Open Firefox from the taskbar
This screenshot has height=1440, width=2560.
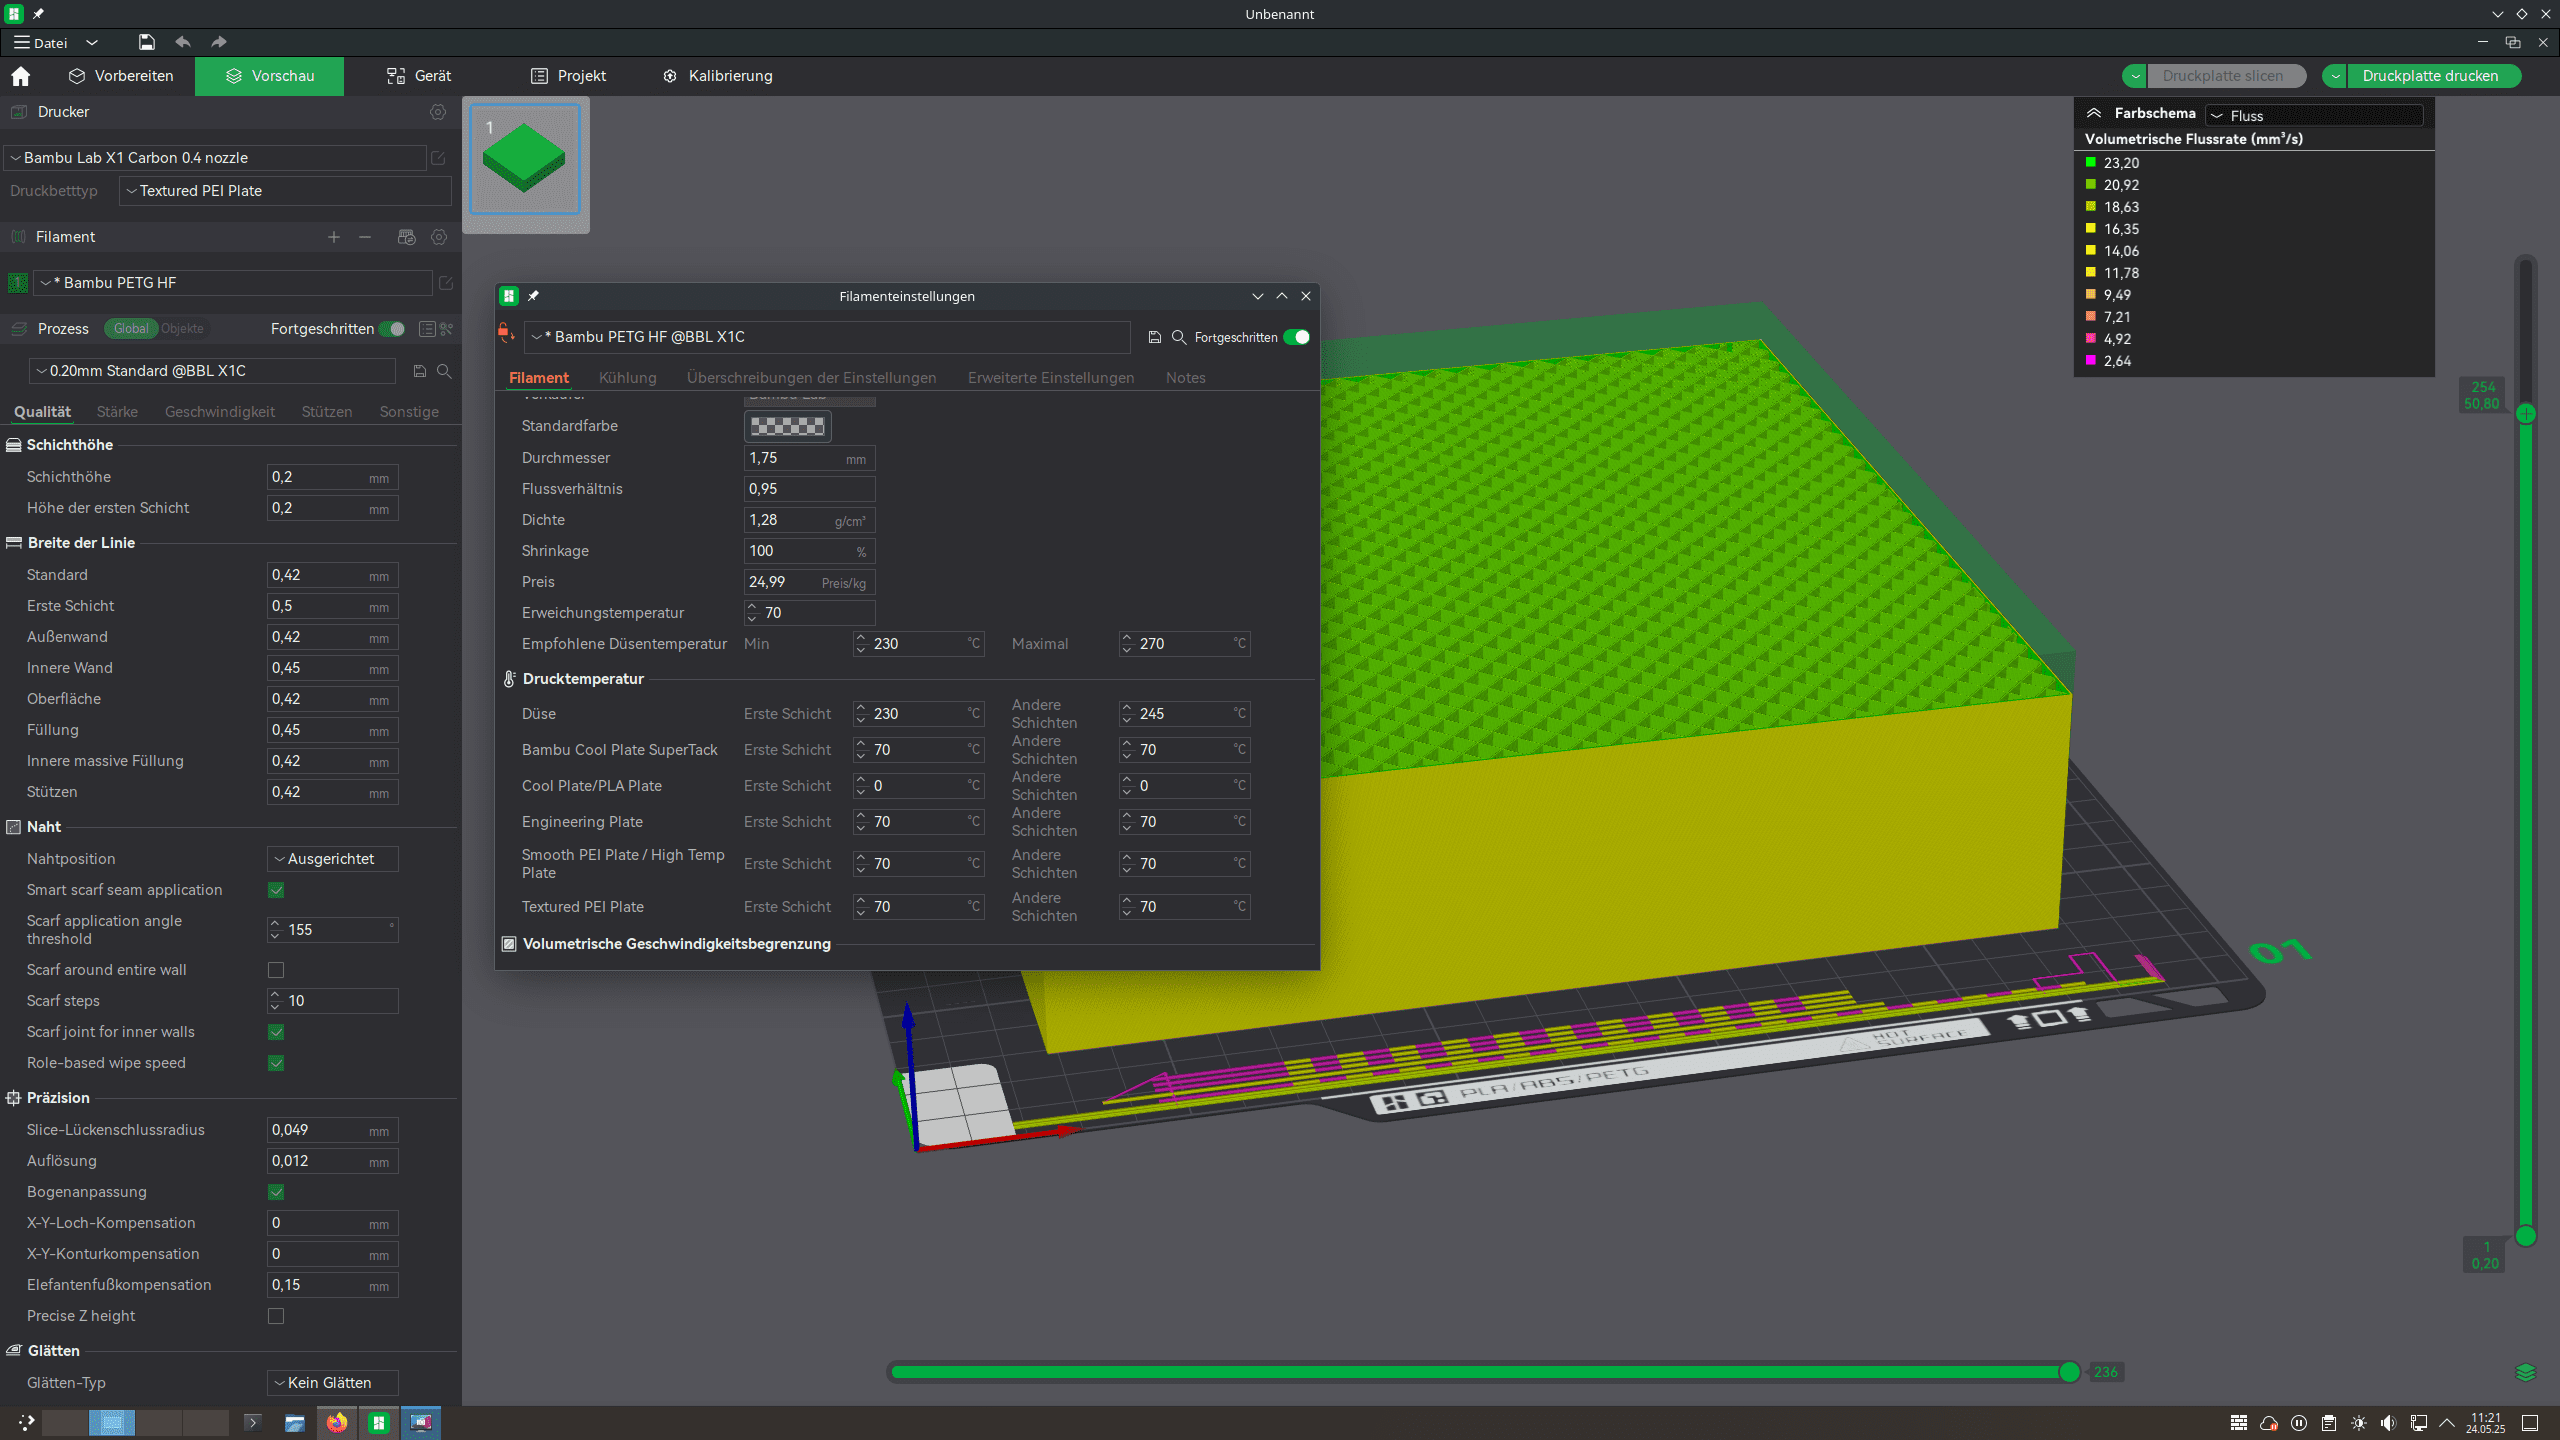click(x=337, y=1422)
